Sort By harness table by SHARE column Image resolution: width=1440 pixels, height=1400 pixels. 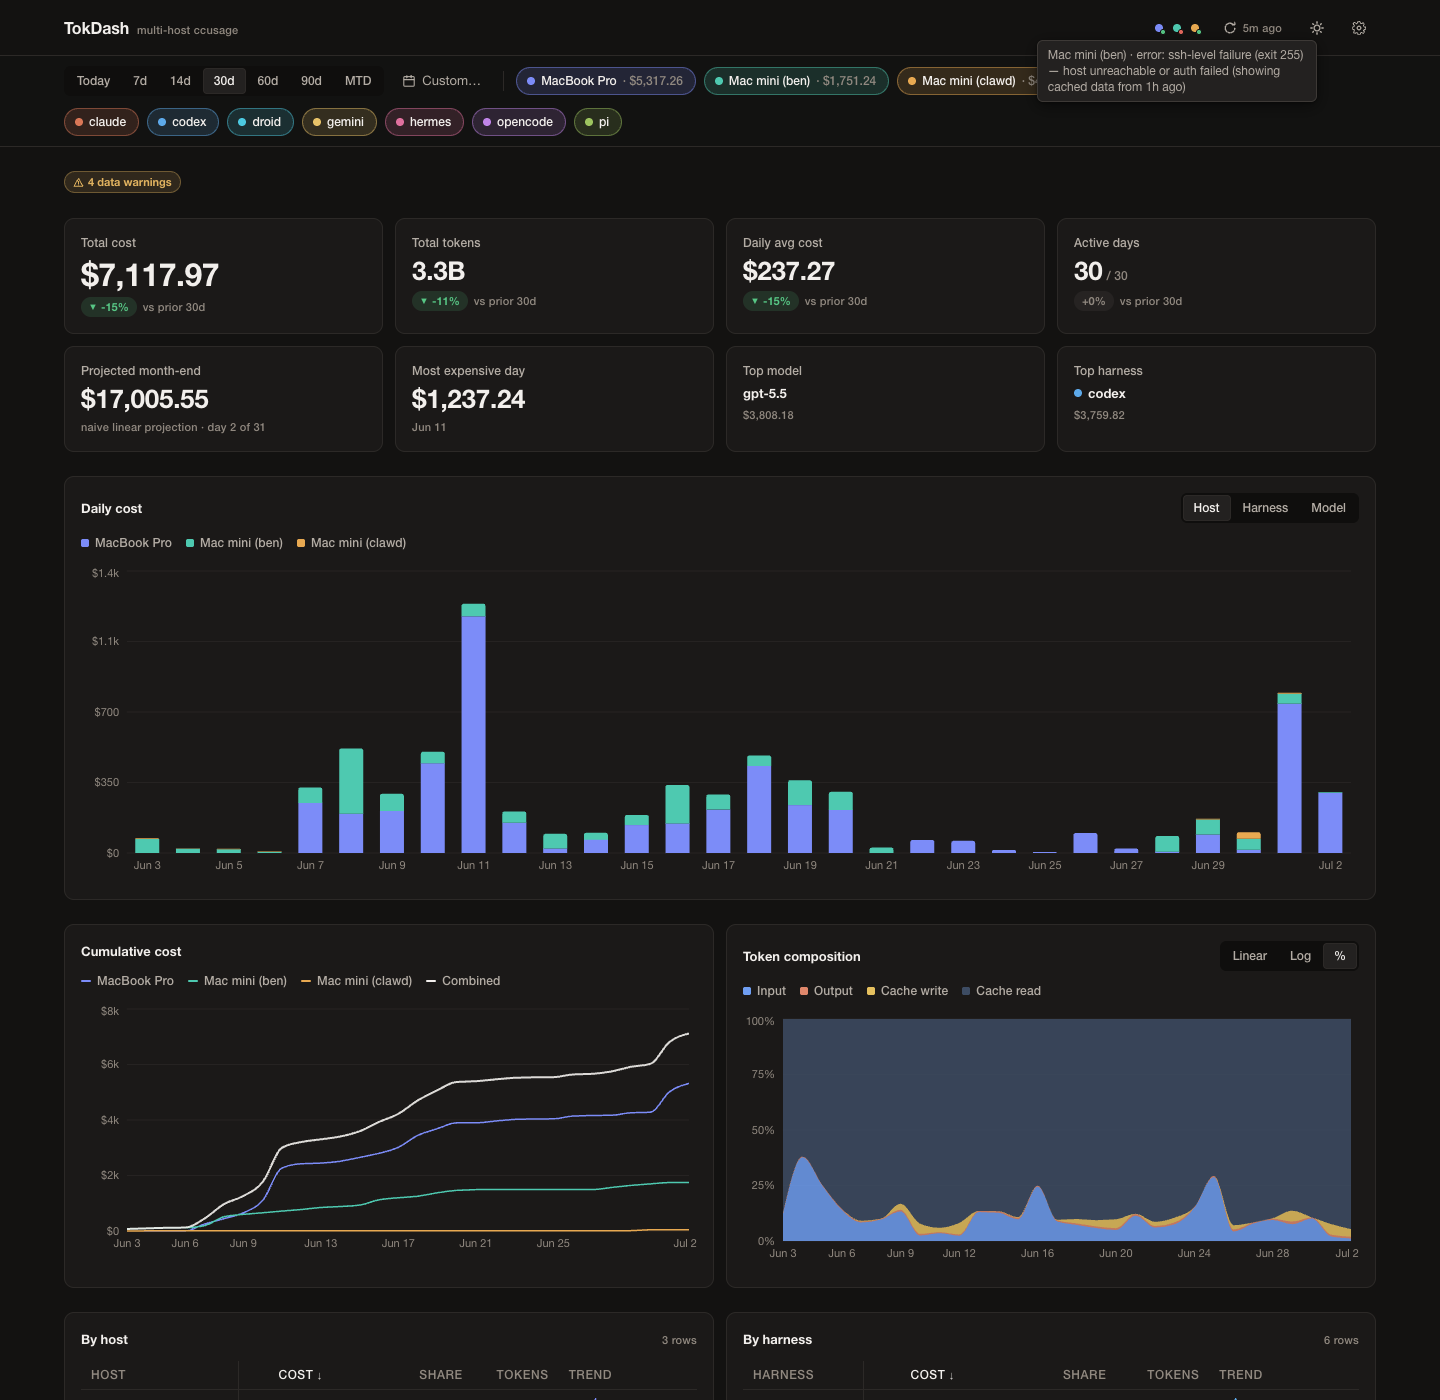point(1084,1375)
